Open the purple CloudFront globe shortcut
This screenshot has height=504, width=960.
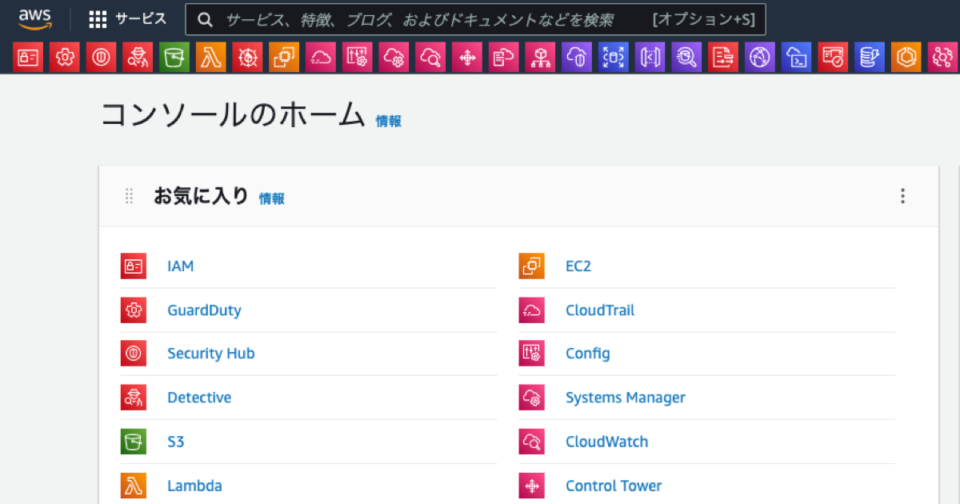pos(760,58)
